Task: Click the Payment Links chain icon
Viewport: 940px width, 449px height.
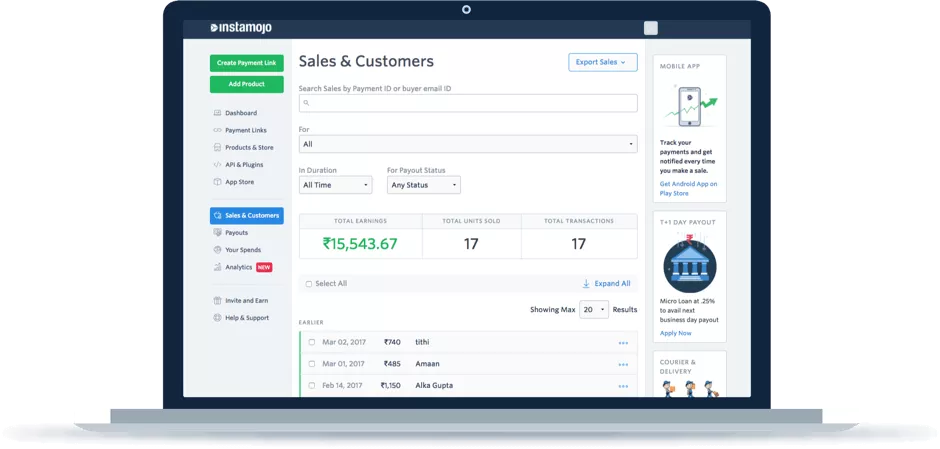Action: tap(217, 130)
